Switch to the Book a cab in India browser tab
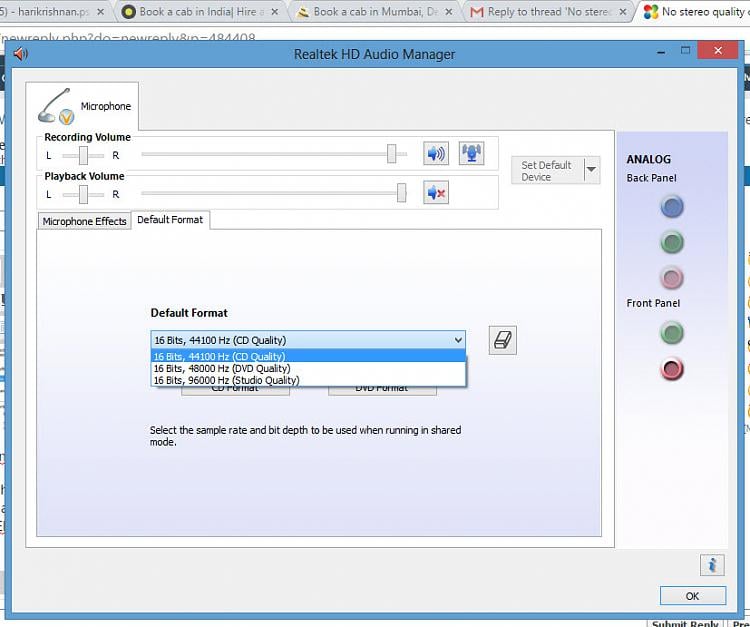The width and height of the screenshot is (750, 627). coord(200,11)
